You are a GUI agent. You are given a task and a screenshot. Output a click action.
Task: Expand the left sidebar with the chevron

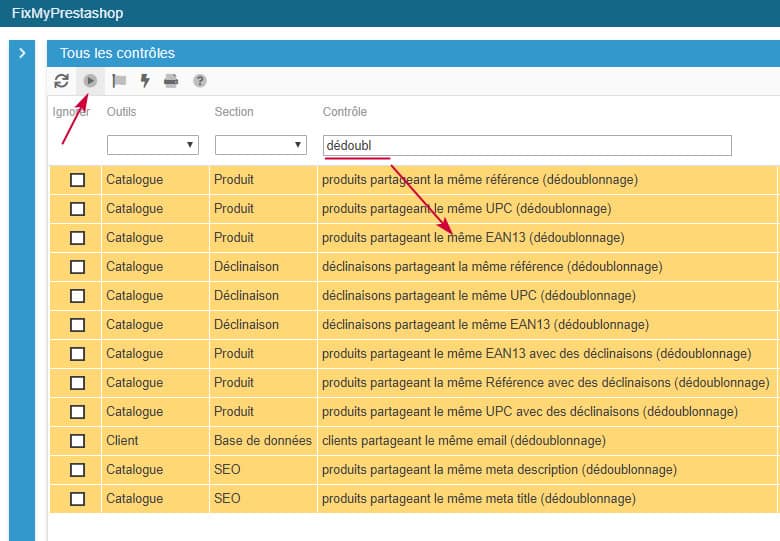(22, 53)
